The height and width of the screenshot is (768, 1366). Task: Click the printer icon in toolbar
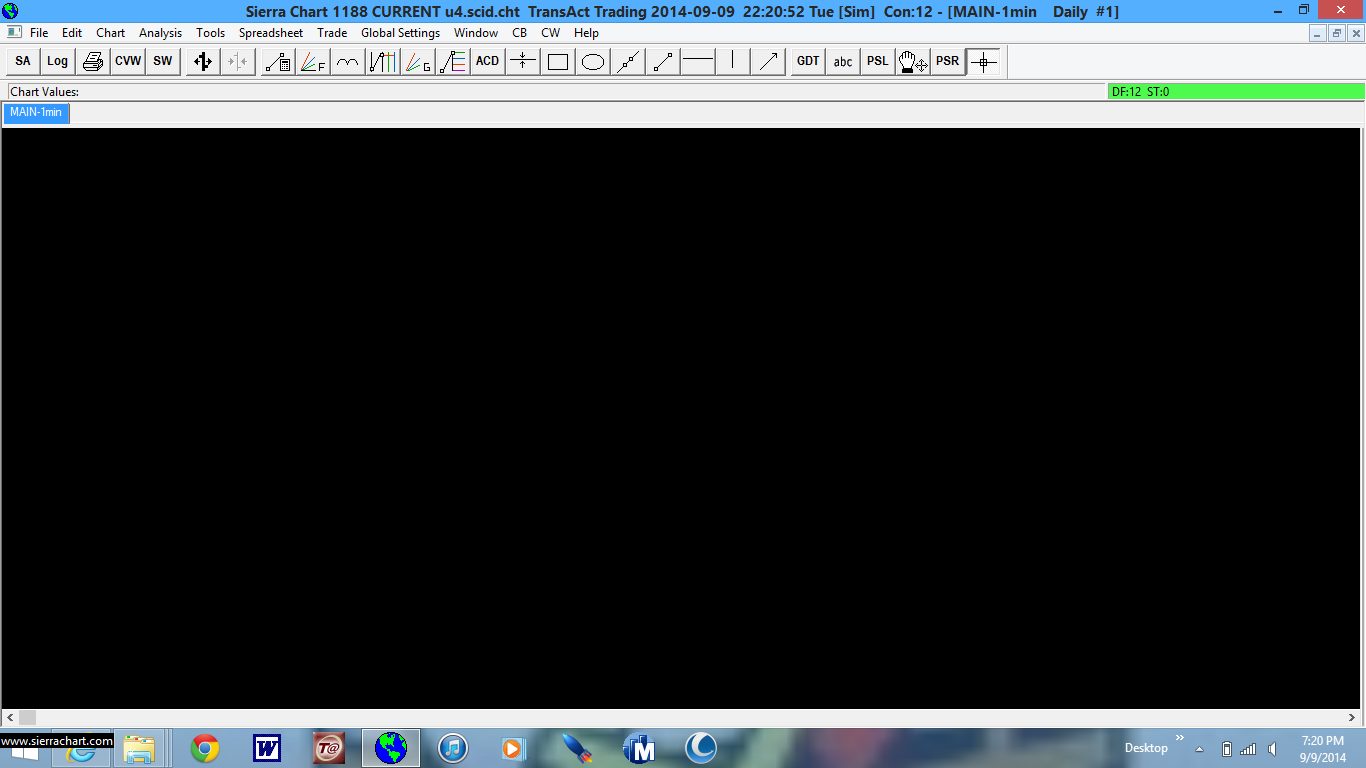pyautogui.click(x=93, y=61)
